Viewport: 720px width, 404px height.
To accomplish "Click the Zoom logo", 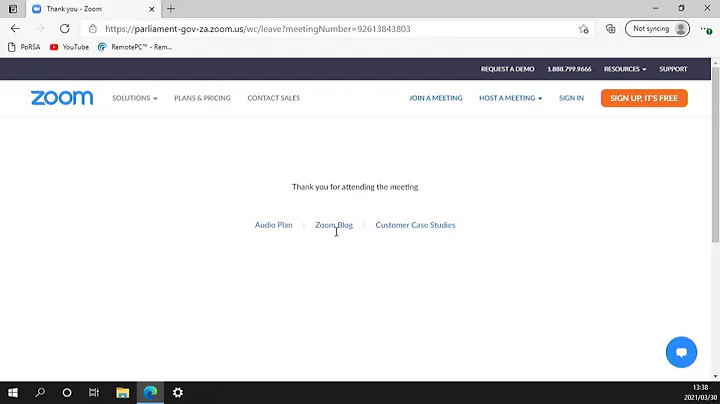I will point(62,98).
